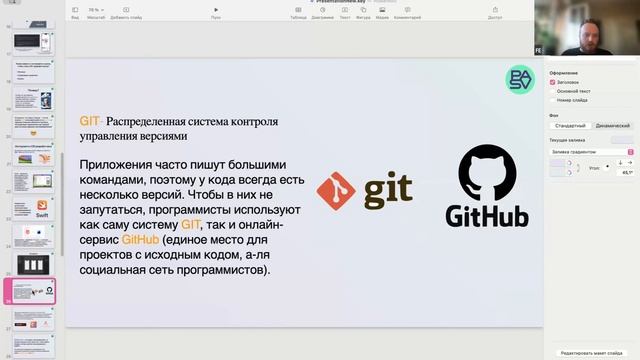
Task: Toggle the Заголовок checkbox
Action: [552, 82]
